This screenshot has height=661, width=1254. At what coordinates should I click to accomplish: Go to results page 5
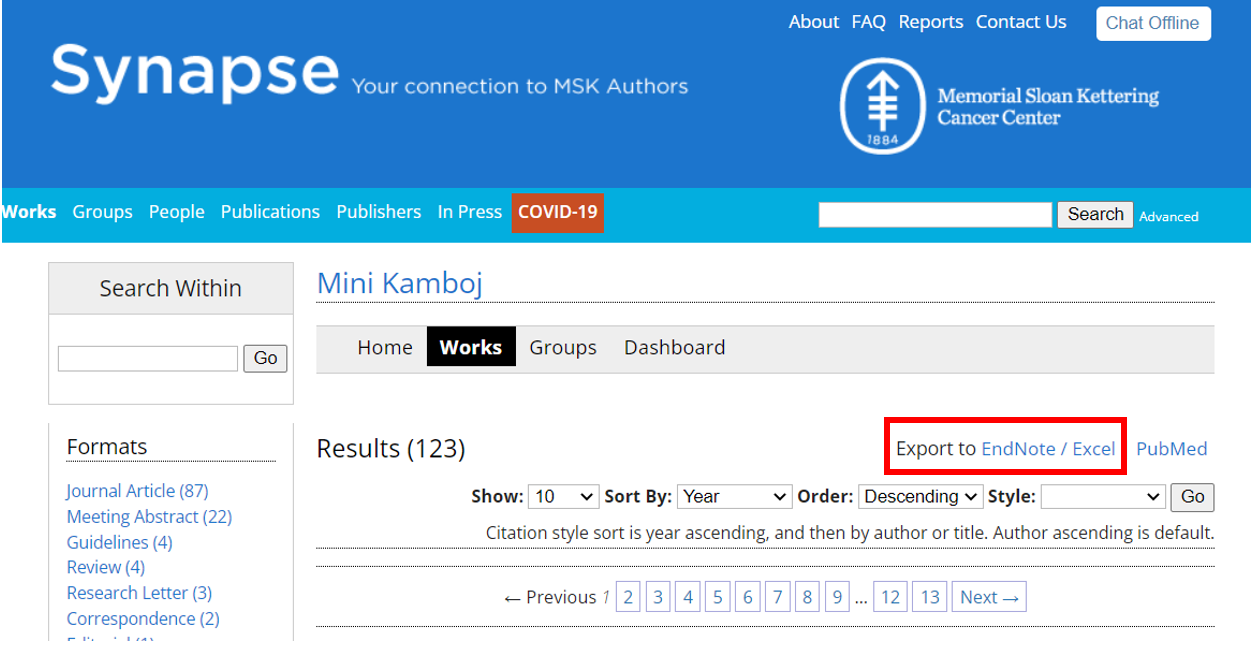click(x=717, y=597)
